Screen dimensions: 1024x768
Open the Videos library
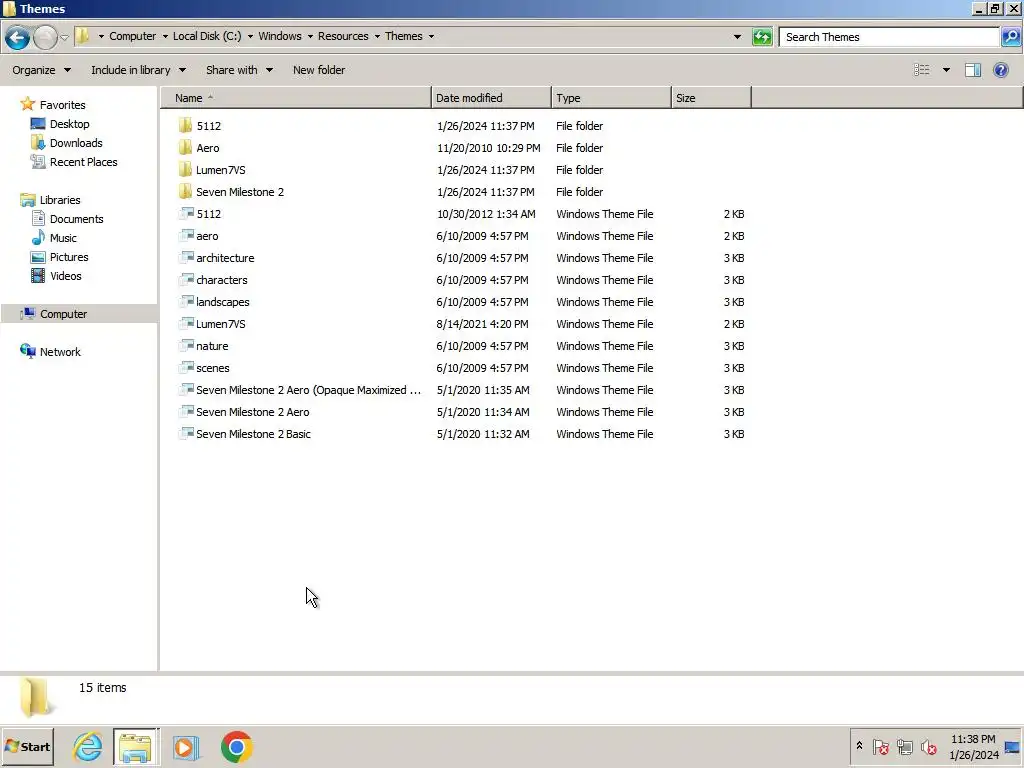tap(65, 276)
